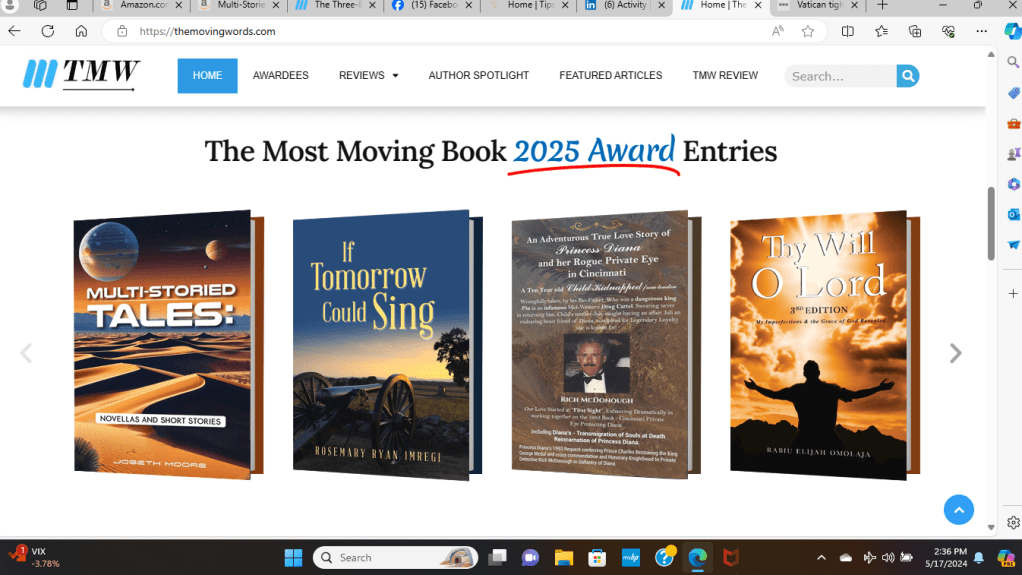This screenshot has height=575, width=1022.
Task: Open the Multi-Storied Tales book cover
Action: 162,345
